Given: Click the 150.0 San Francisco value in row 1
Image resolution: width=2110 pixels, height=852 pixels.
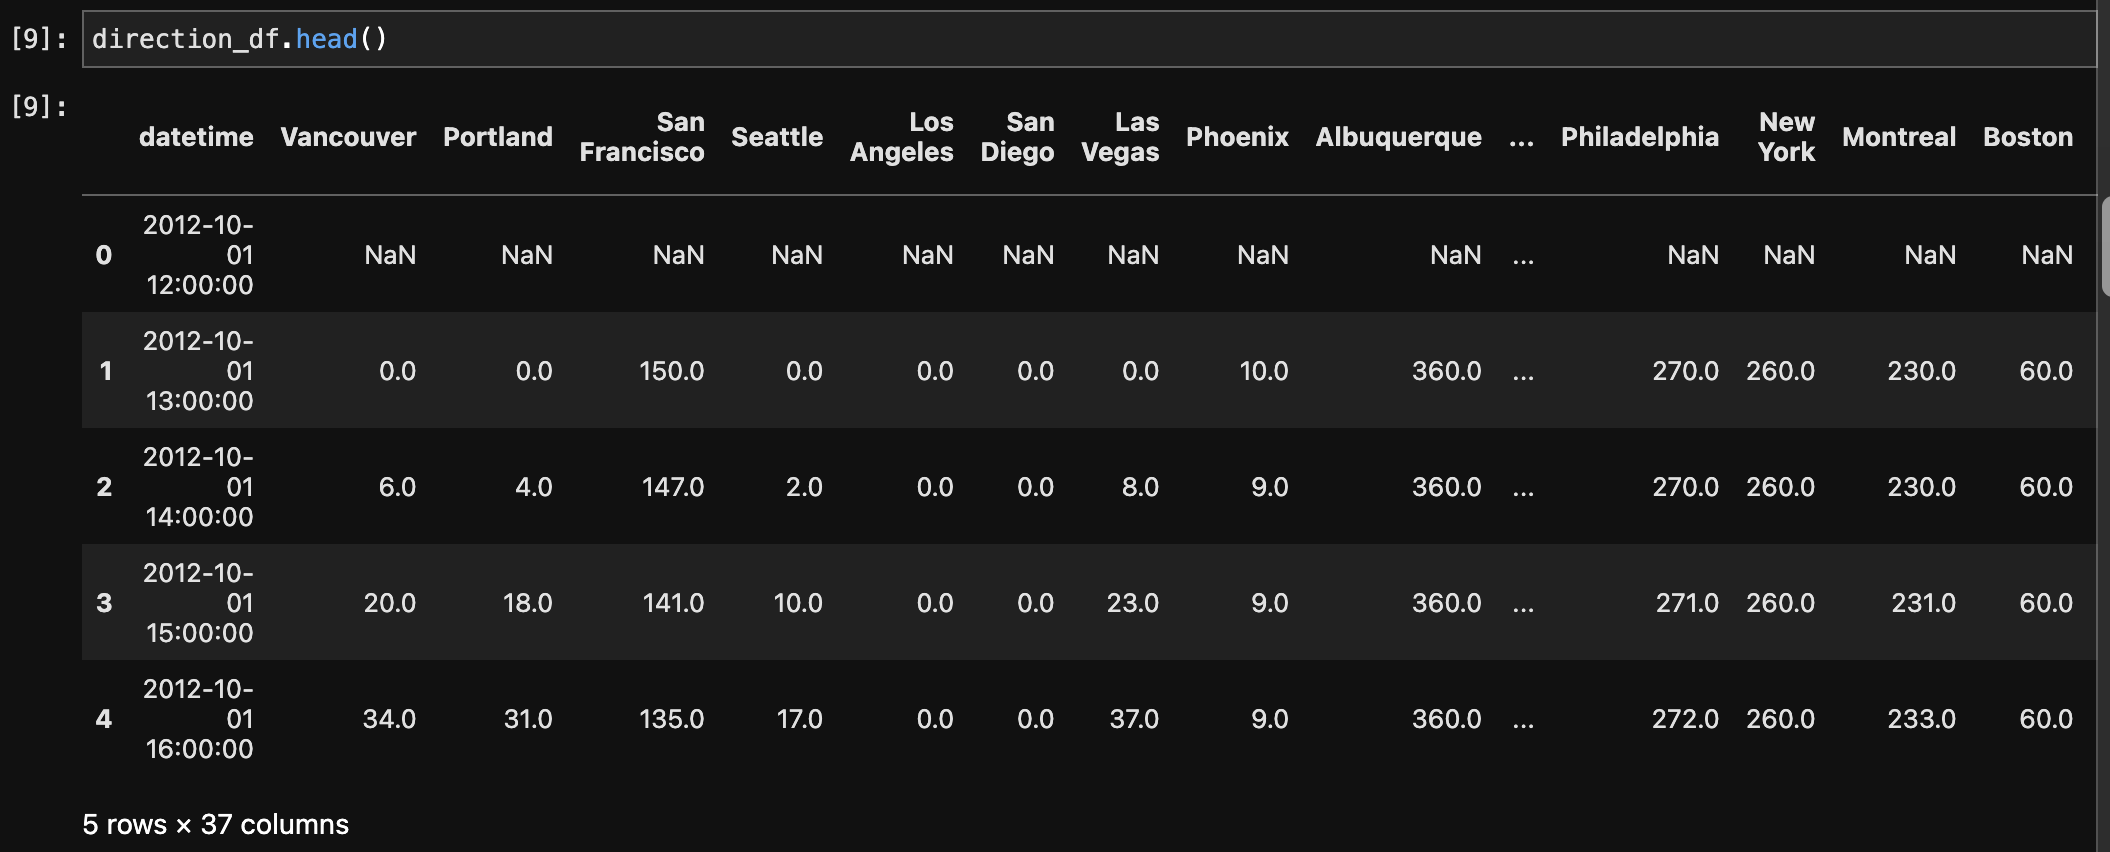Looking at the screenshot, I should [672, 371].
